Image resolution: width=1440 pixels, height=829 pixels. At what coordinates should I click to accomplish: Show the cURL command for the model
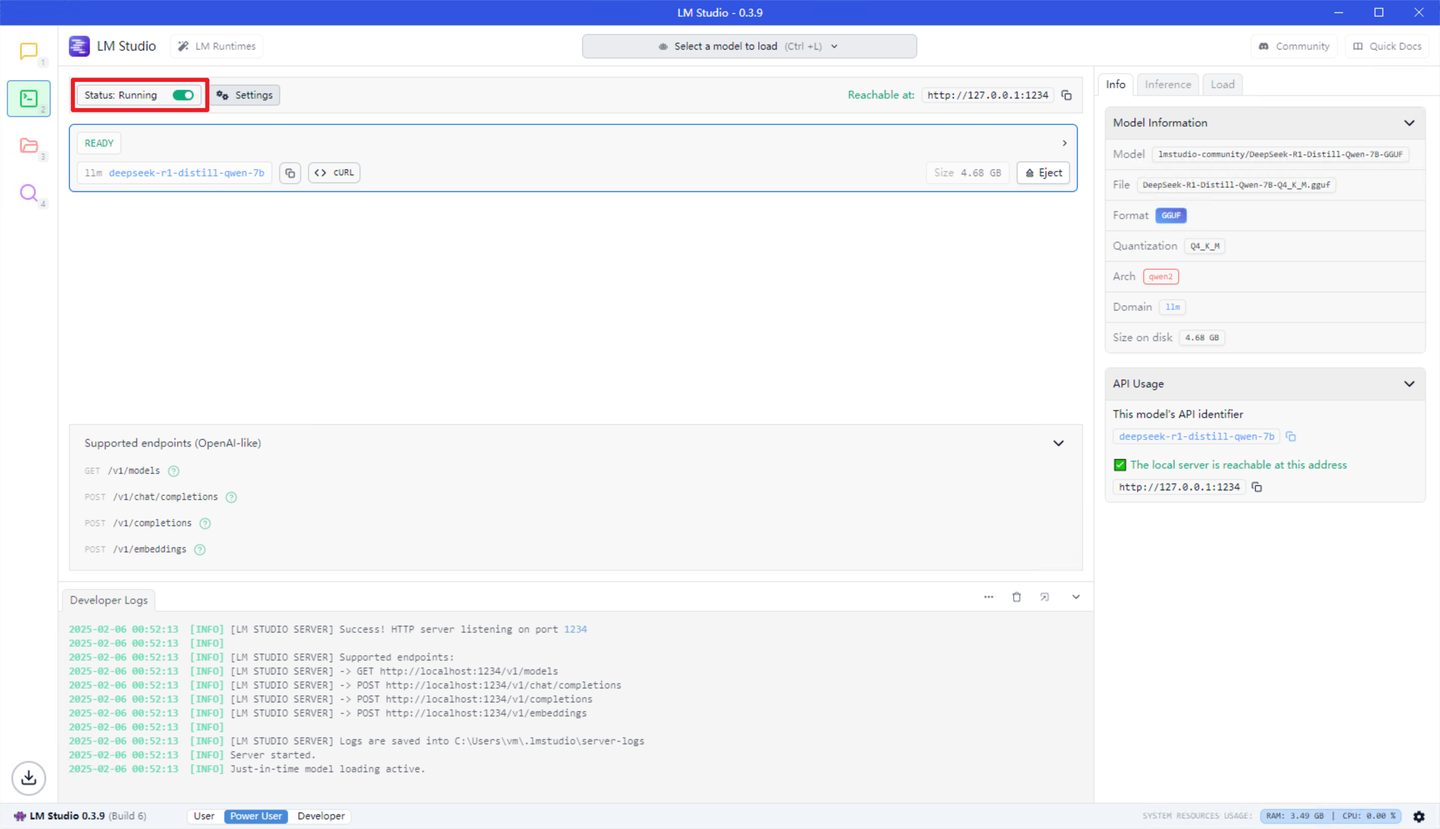(334, 173)
